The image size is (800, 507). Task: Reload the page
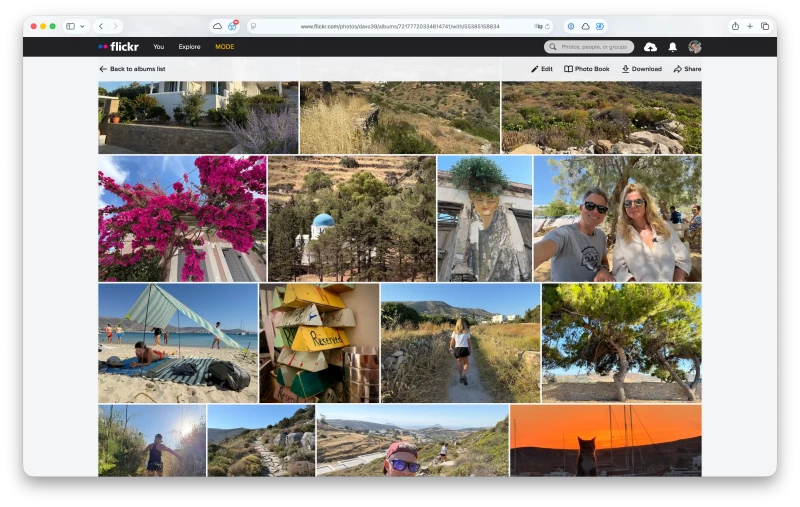[547, 26]
